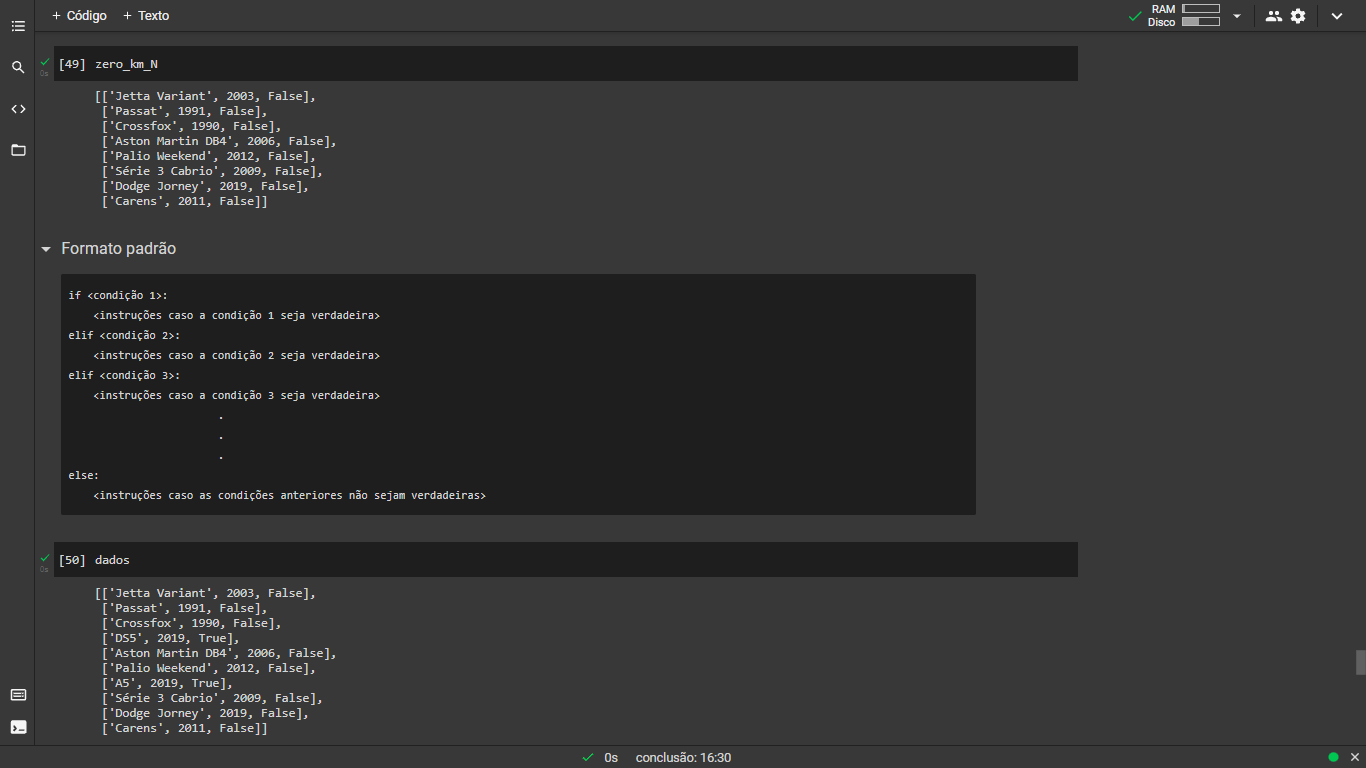1366x768 pixels.
Task: Open the command palette keyboard icon
Action: (18, 695)
